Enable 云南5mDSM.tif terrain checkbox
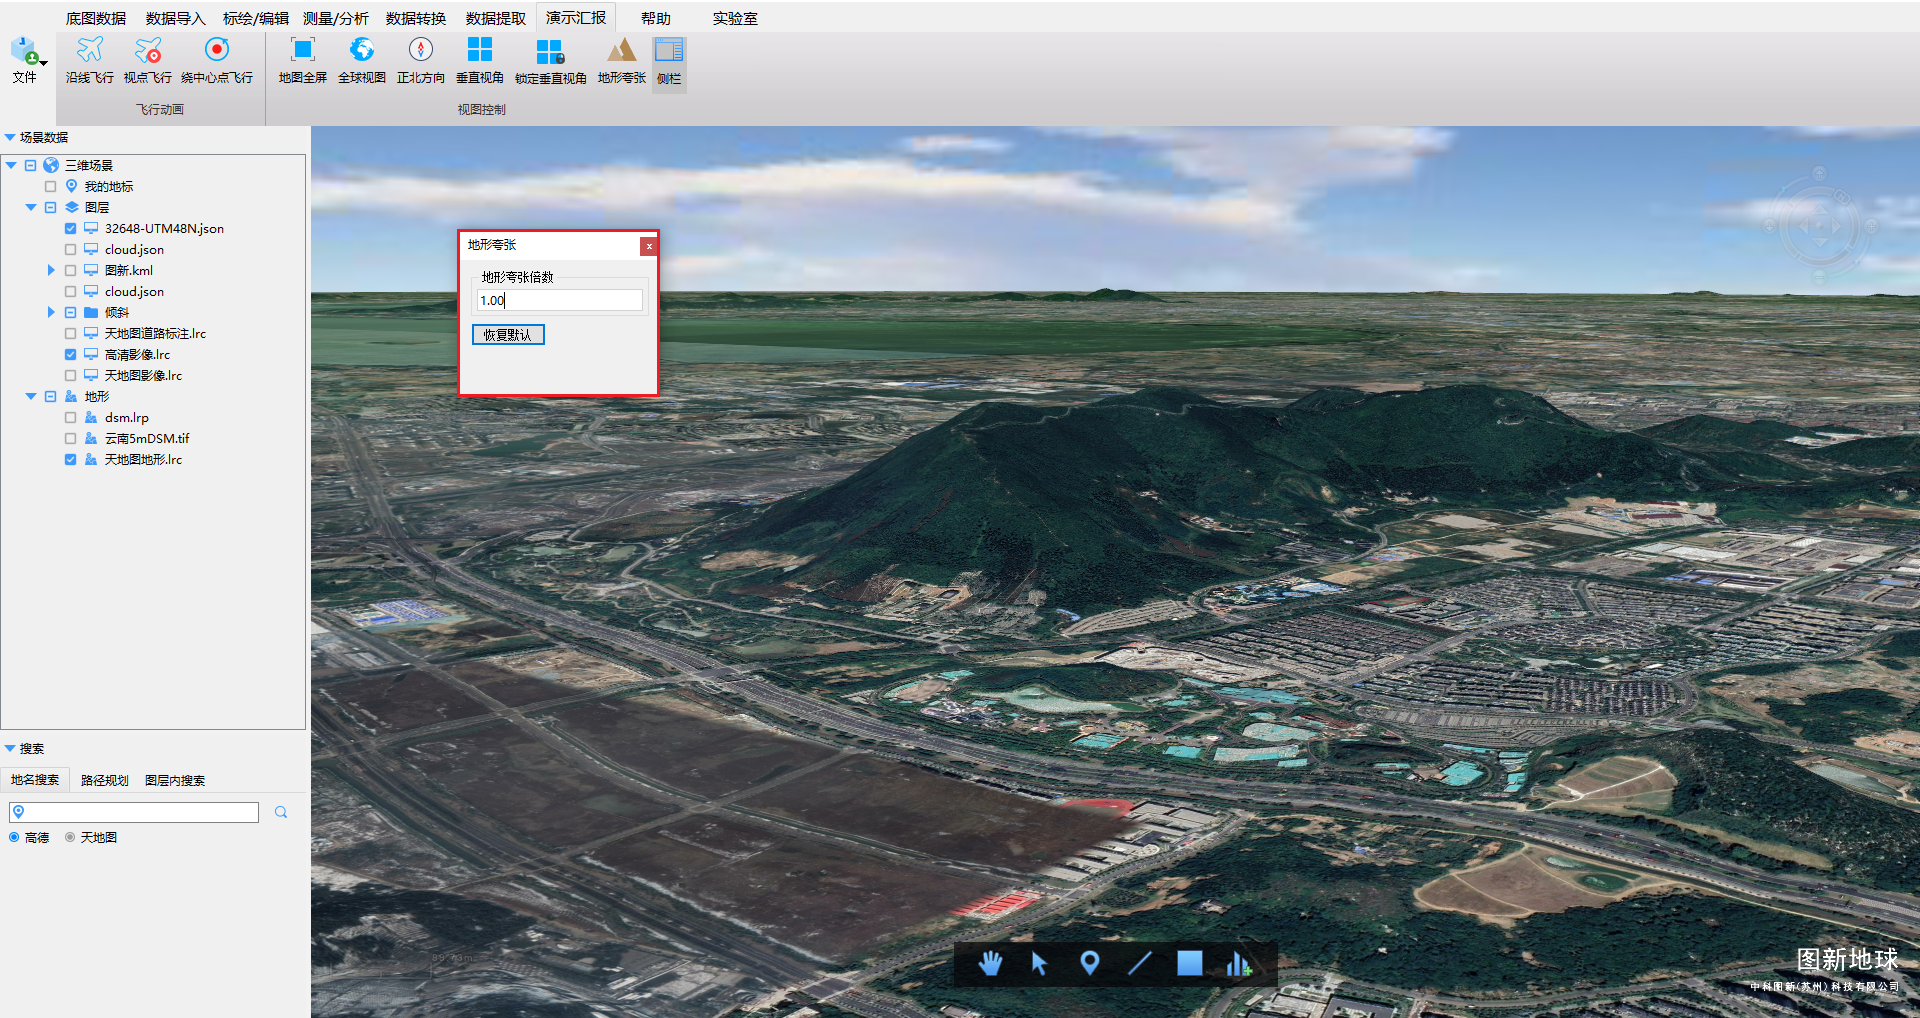Screen dimensions: 1920x1018 pos(70,438)
